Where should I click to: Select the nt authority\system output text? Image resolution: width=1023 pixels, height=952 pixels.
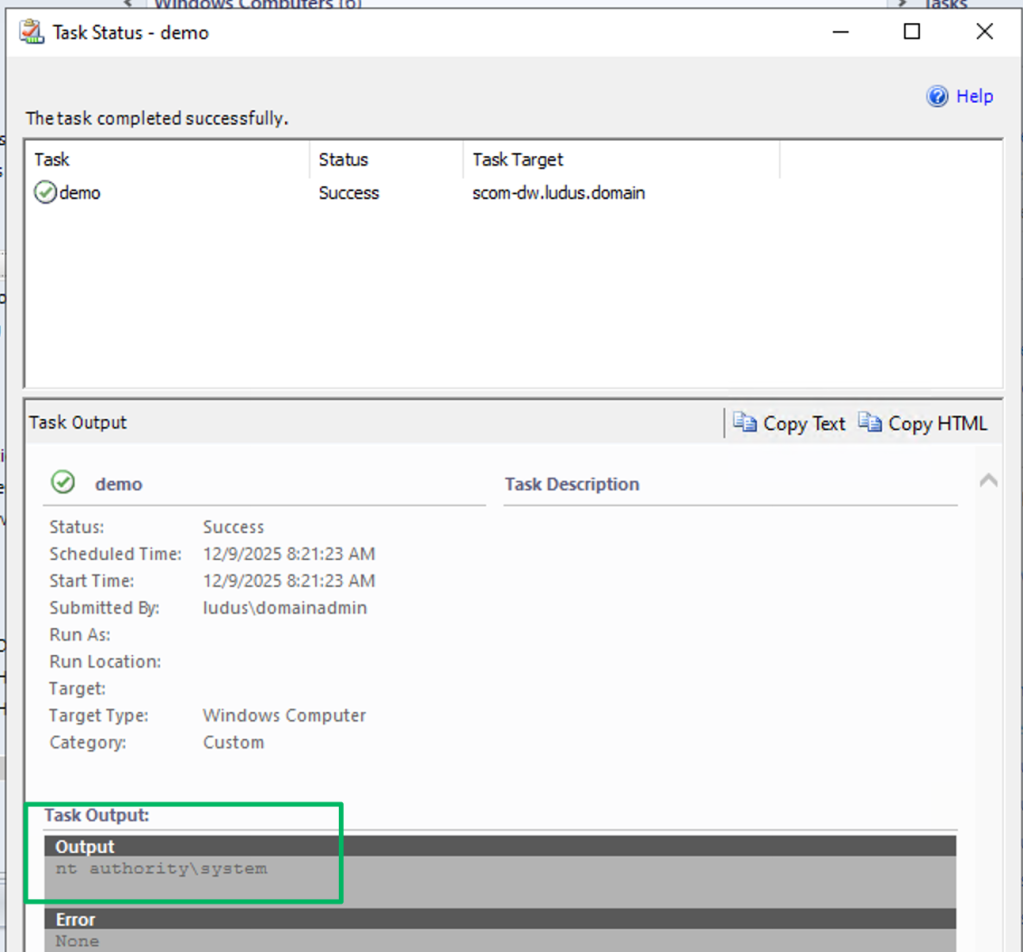click(161, 869)
